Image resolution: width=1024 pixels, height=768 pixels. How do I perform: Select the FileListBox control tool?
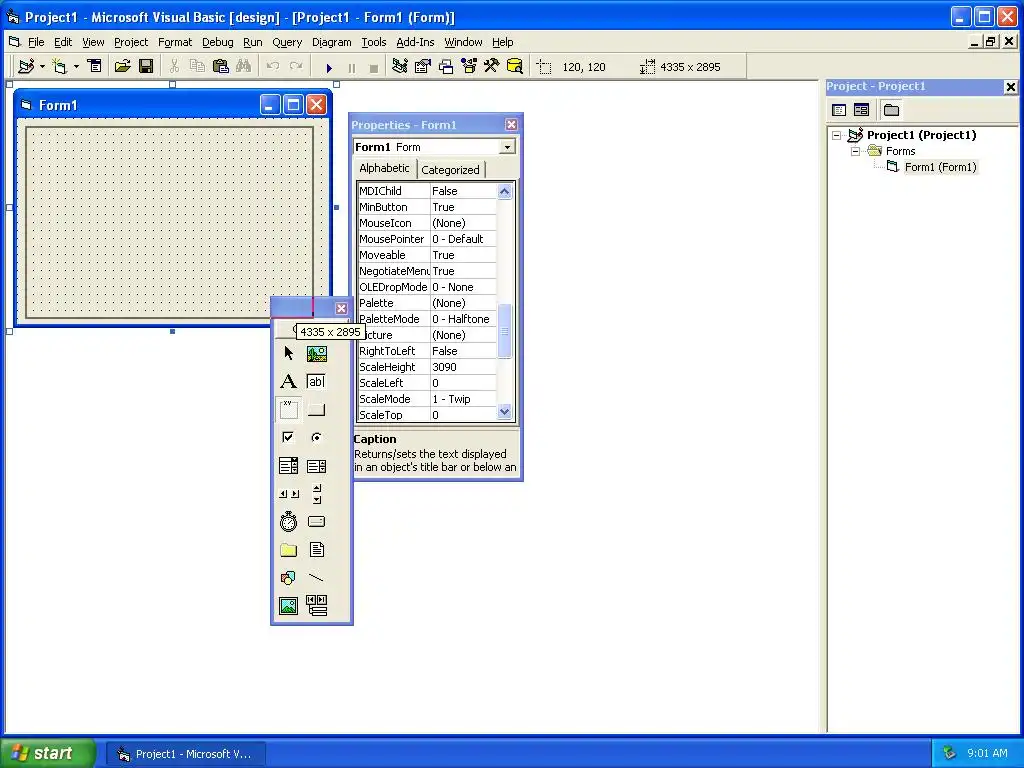pos(317,550)
